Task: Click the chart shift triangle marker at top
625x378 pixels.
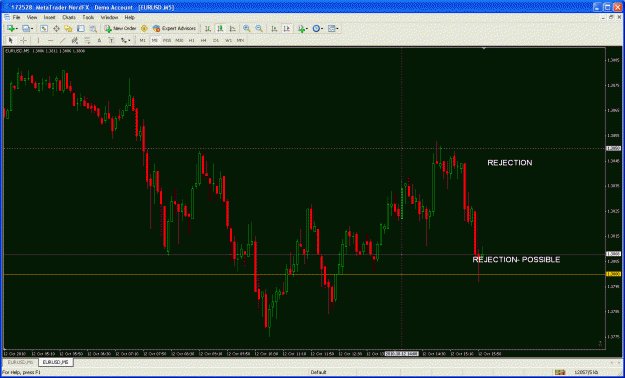Action: point(484,48)
